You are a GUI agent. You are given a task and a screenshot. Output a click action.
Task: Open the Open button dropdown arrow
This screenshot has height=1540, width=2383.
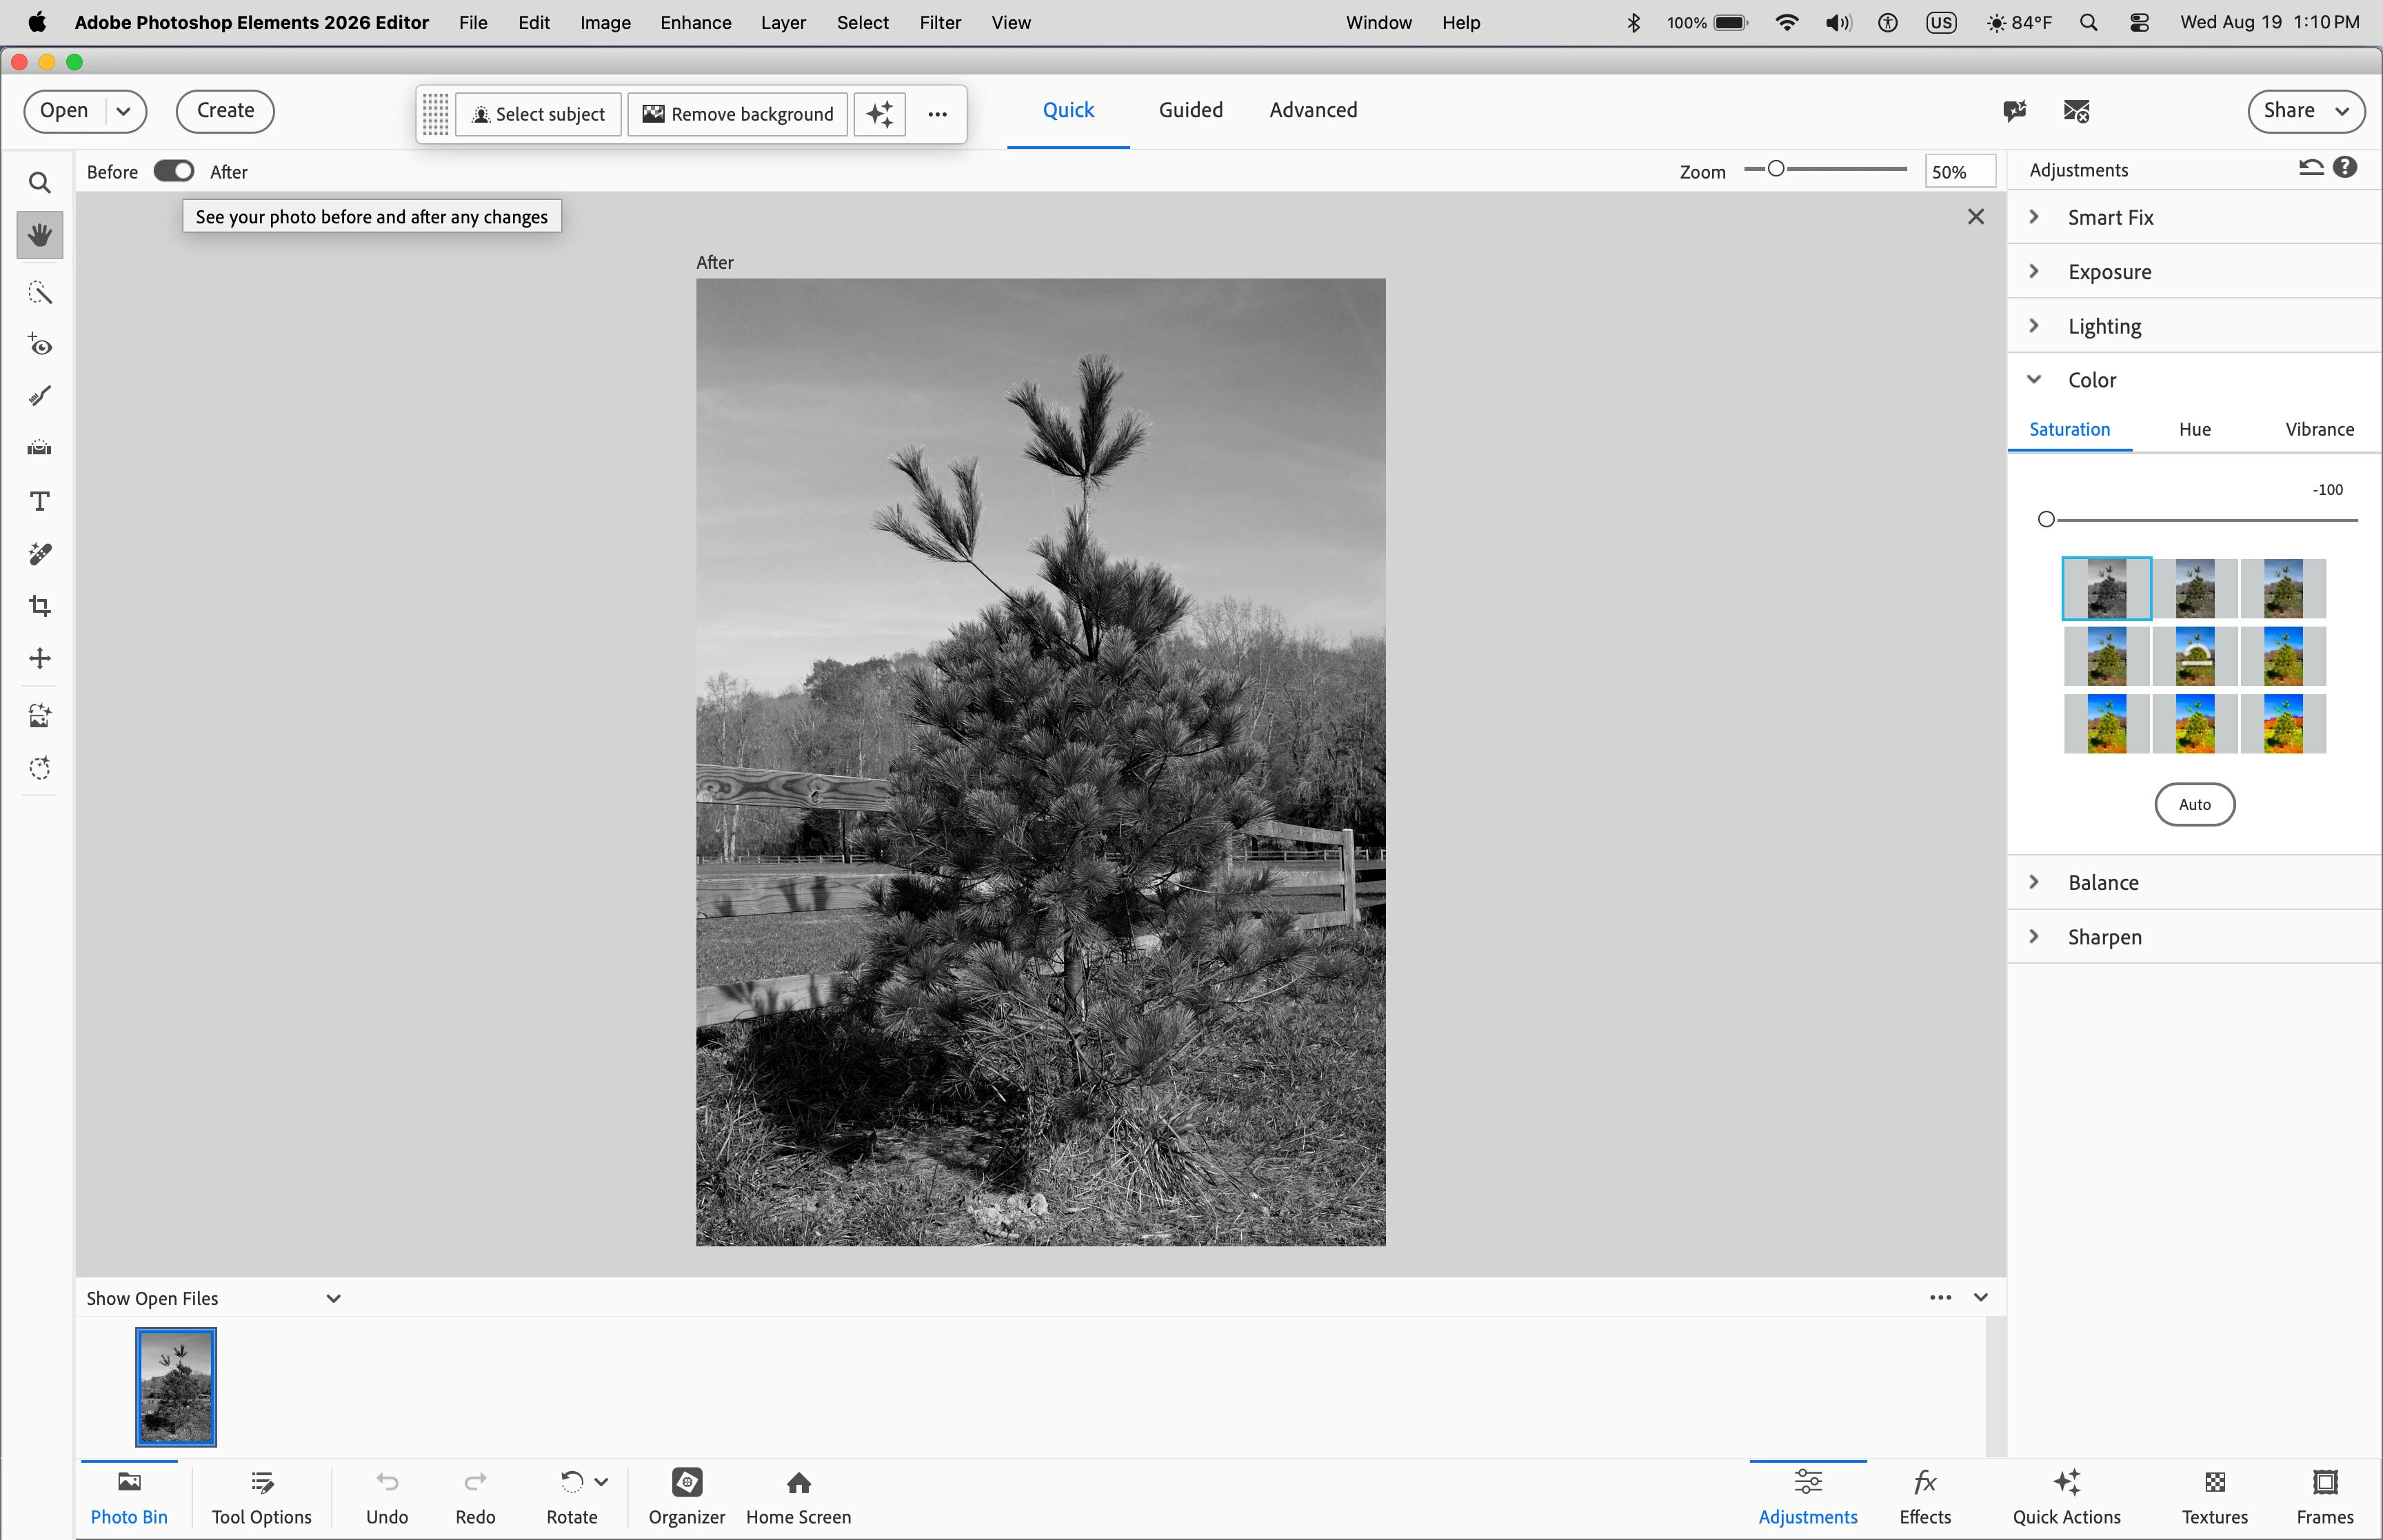124,111
